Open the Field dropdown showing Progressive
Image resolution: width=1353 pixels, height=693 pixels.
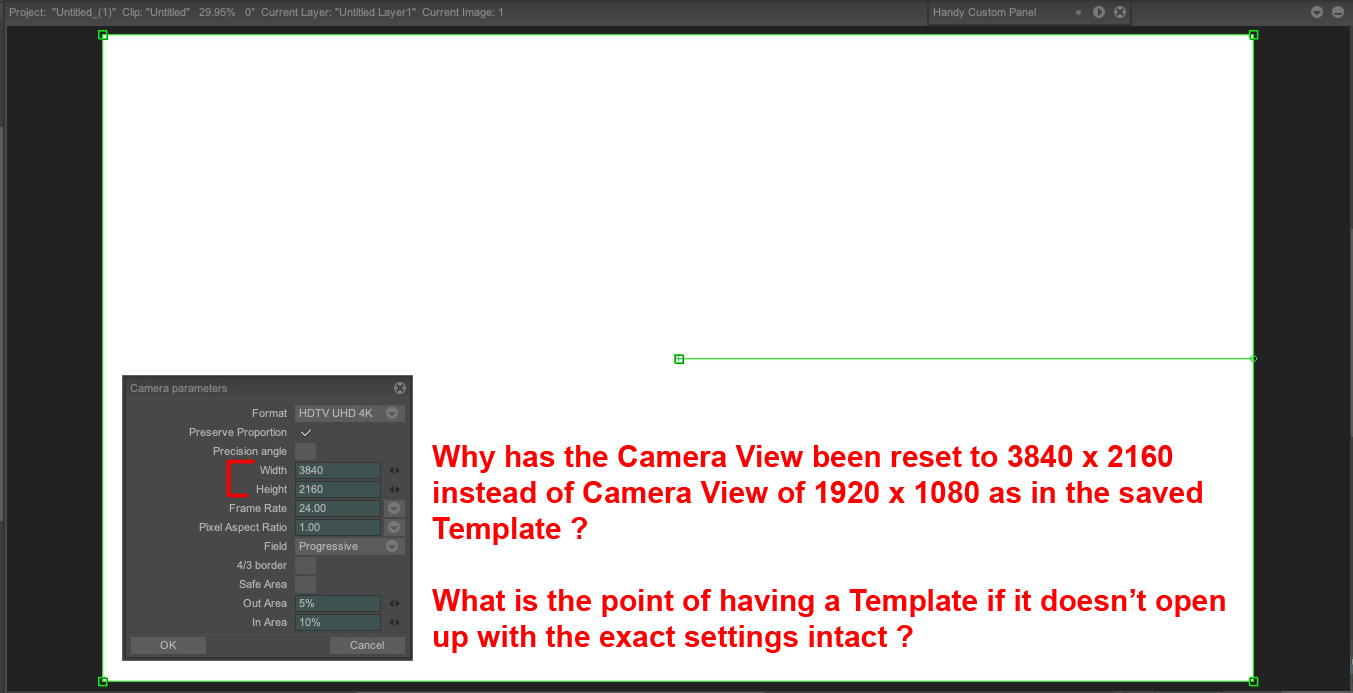click(x=350, y=546)
